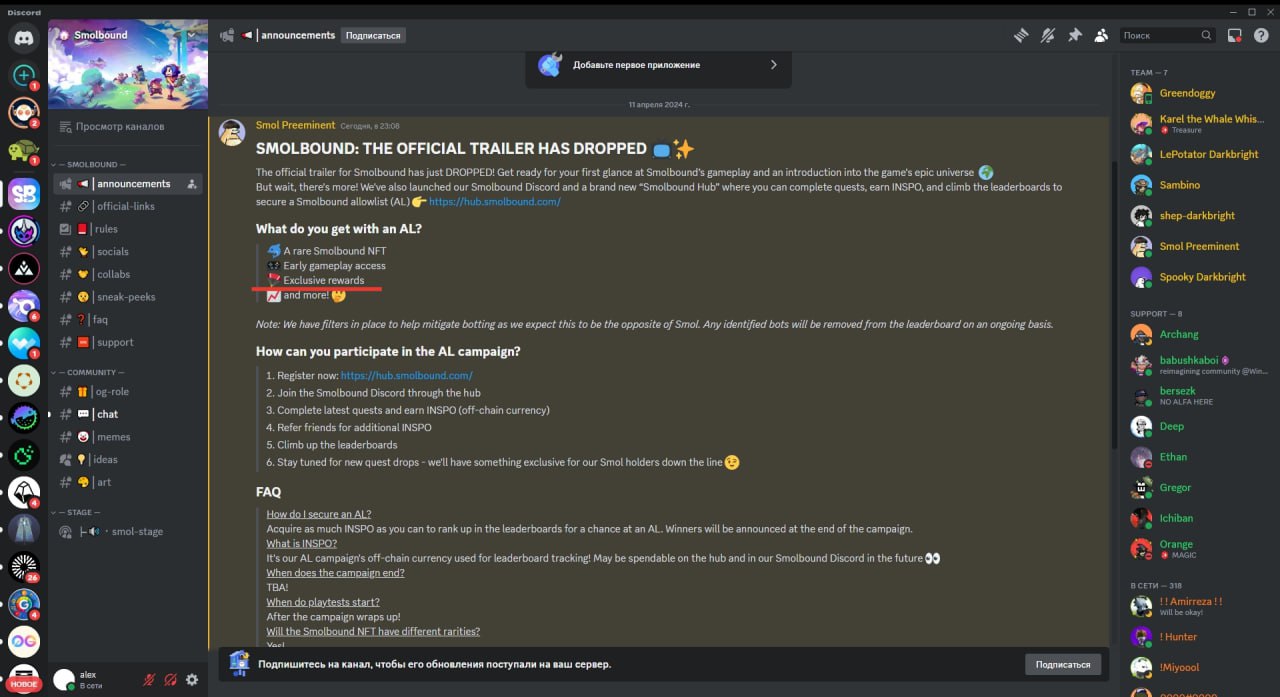
Task: Toggle headphone deafen in user panel
Action: (170, 680)
